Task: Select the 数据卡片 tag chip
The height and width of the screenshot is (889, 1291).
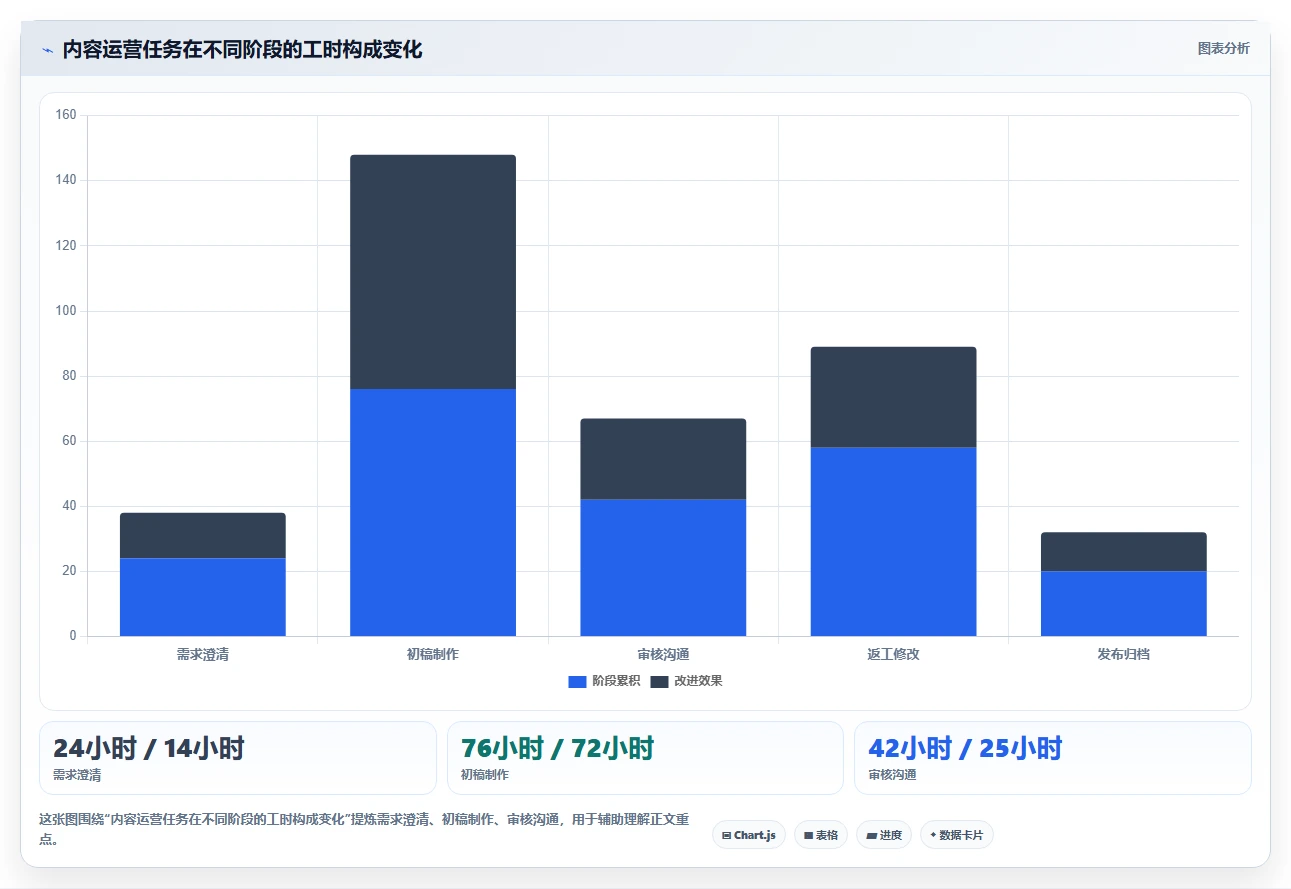Action: [957, 835]
